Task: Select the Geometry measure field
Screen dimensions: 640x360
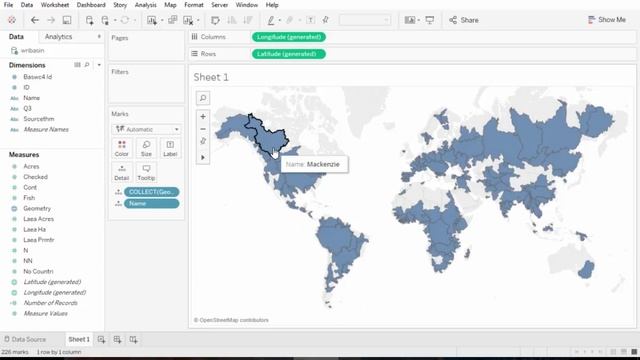Action: [x=37, y=209]
